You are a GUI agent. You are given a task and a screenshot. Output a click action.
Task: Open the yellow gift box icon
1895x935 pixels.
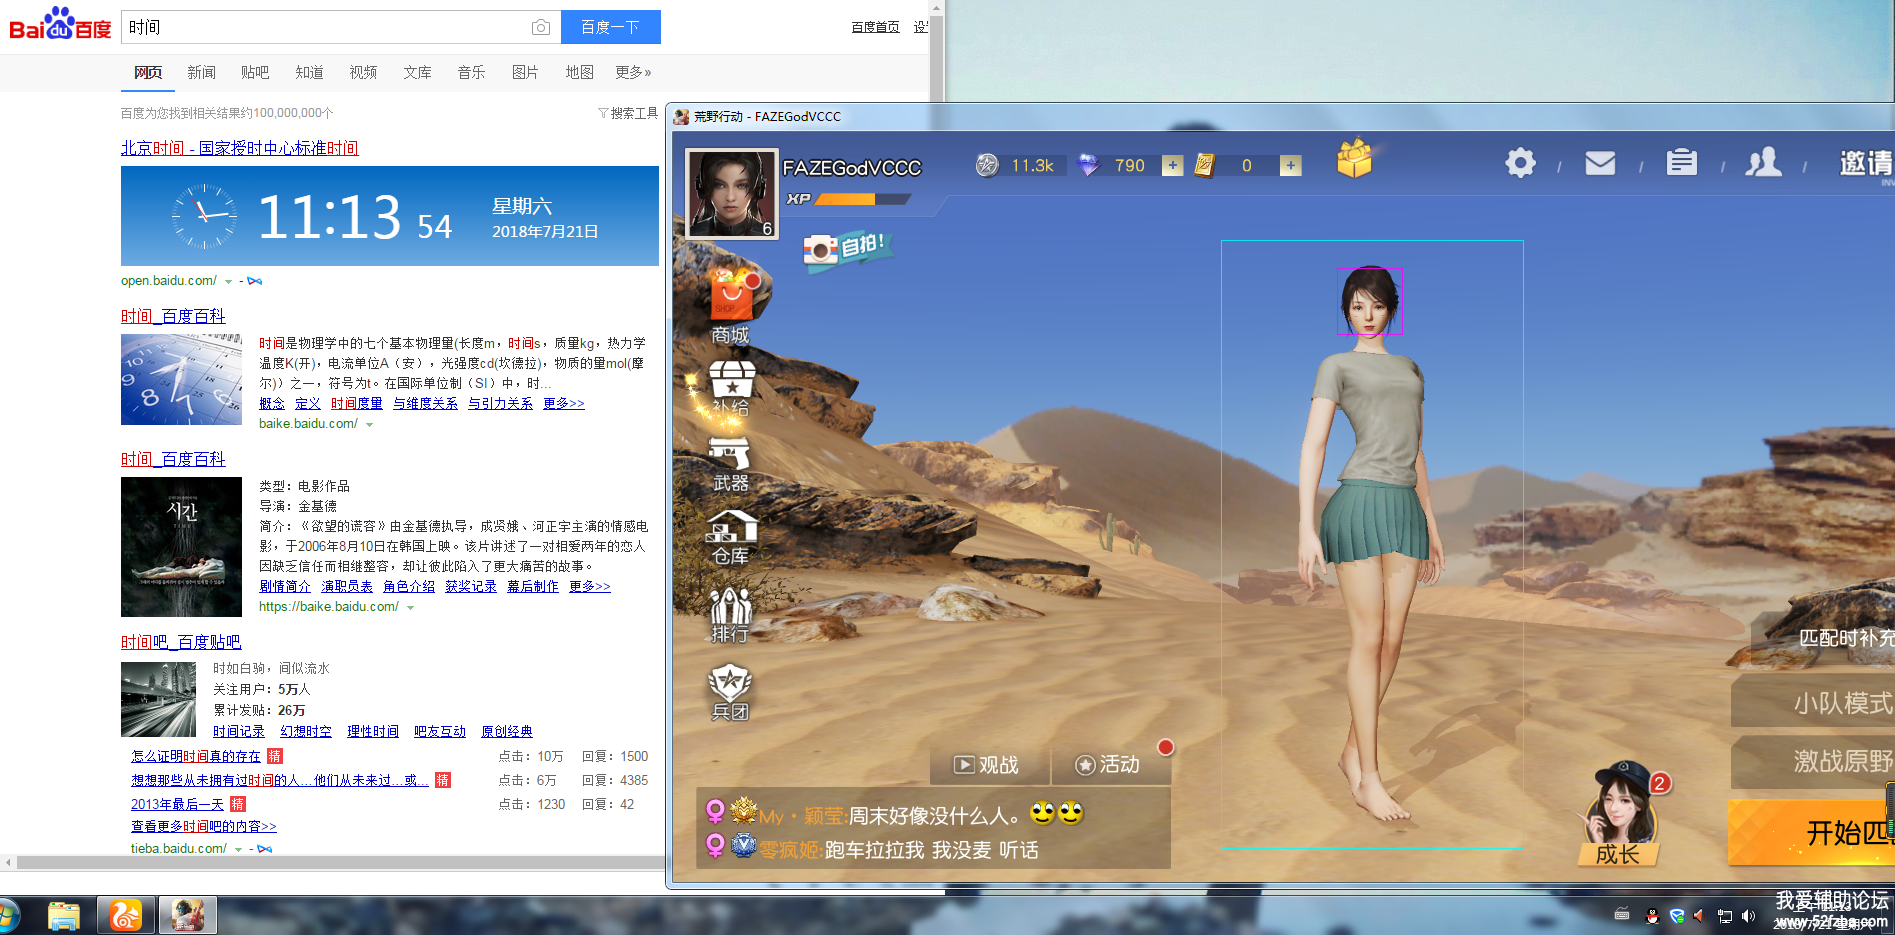point(1354,159)
